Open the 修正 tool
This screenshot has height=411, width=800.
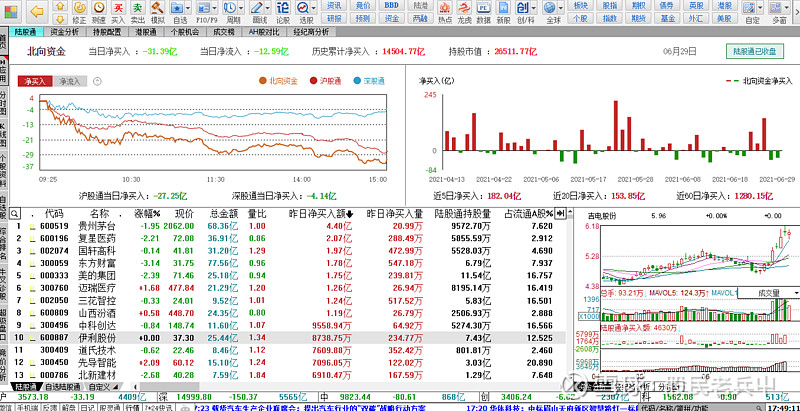pyautogui.click(x=80, y=12)
